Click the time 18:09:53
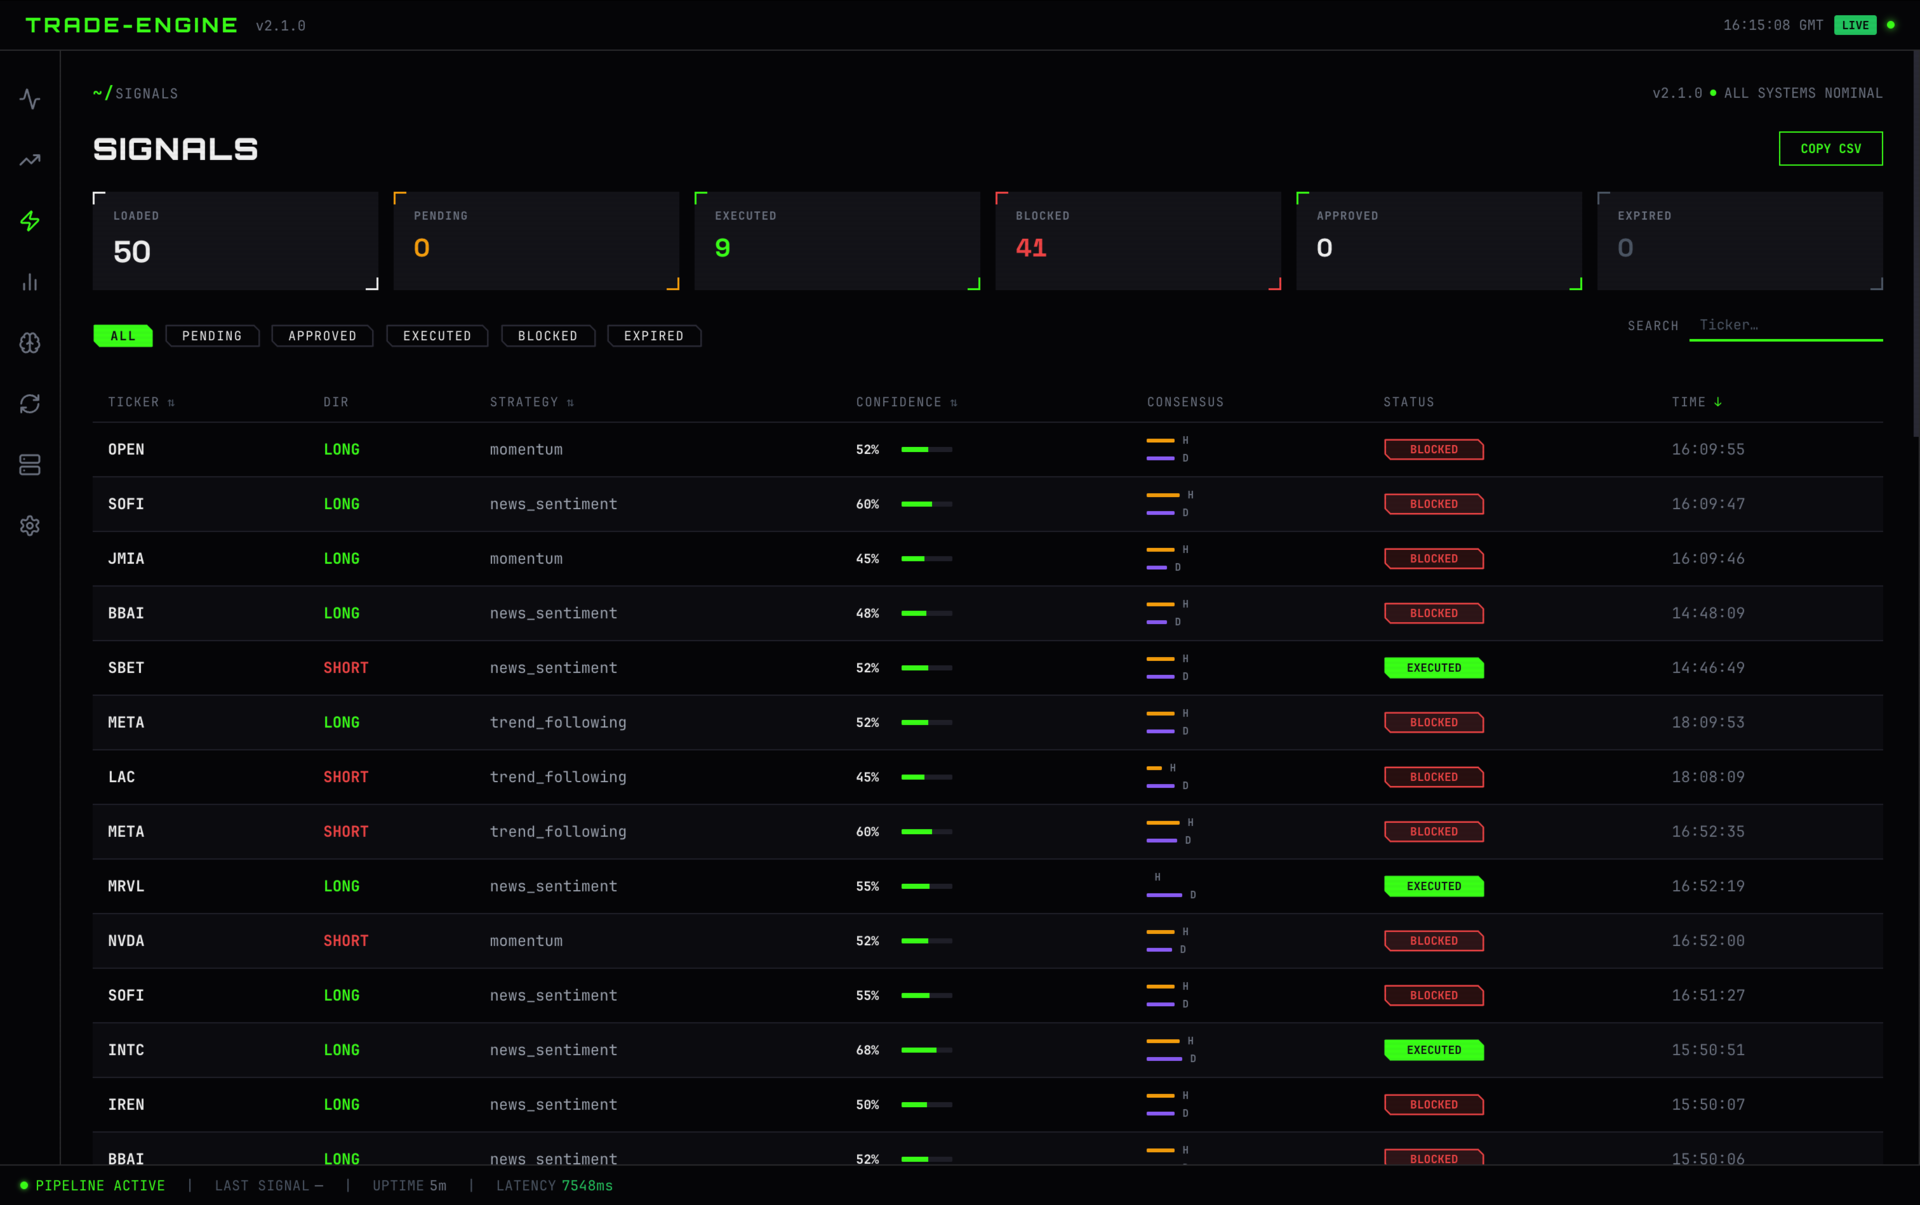Image resolution: width=1920 pixels, height=1205 pixels. tap(1708, 722)
